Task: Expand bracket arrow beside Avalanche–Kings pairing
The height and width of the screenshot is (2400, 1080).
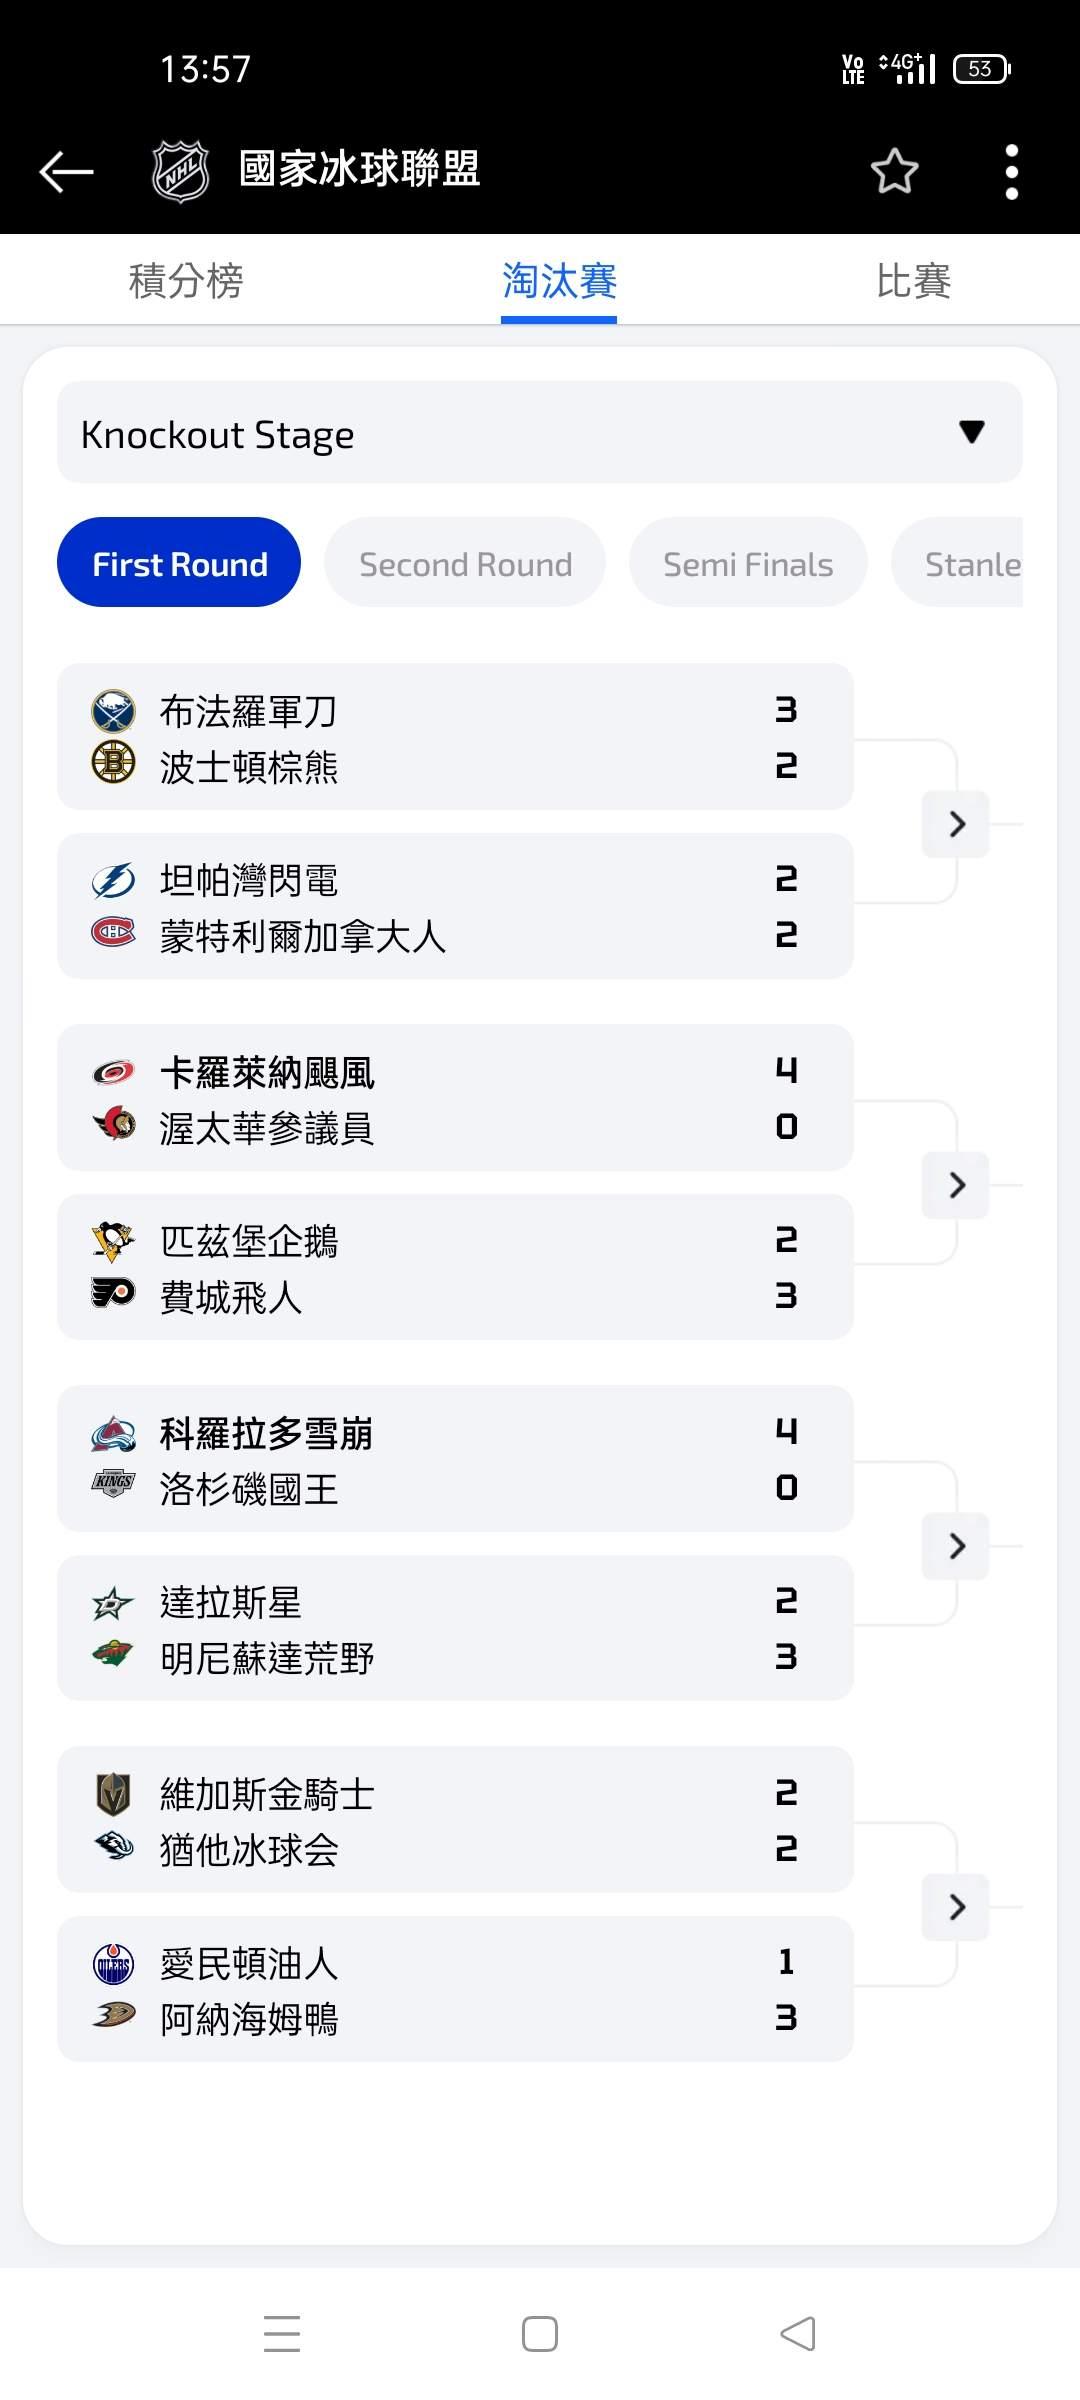Action: point(956,1546)
